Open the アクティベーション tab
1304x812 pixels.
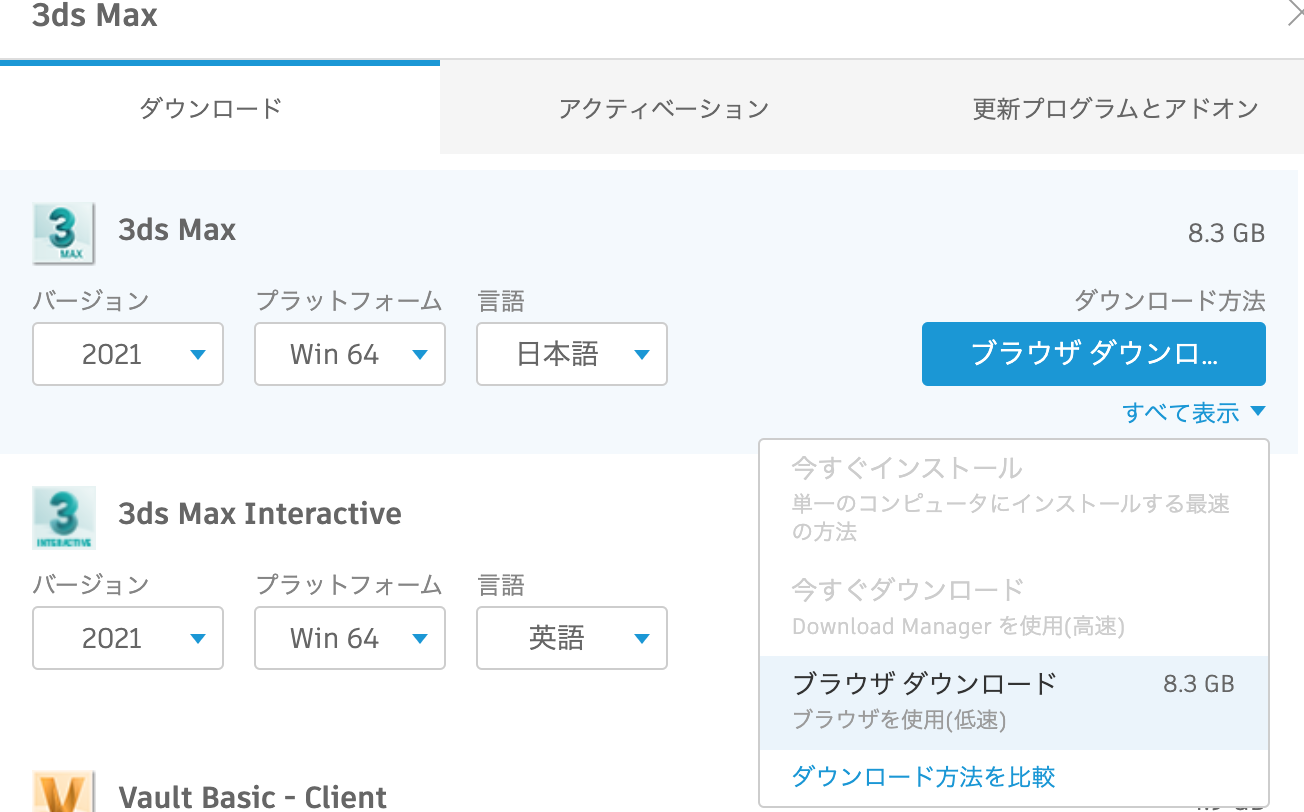(x=663, y=108)
